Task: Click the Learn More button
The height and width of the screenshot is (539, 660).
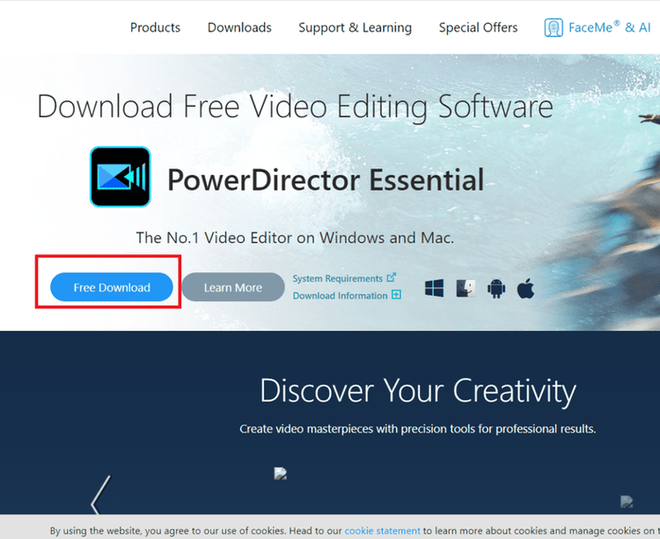Action: click(x=233, y=287)
